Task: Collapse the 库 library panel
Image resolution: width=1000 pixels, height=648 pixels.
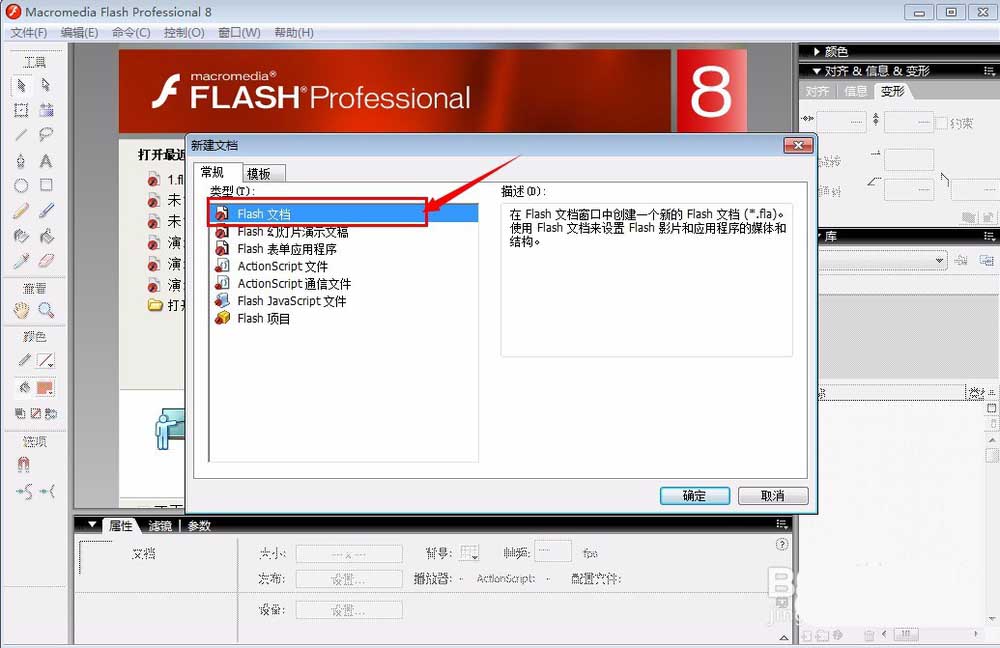Action: [x=818, y=236]
